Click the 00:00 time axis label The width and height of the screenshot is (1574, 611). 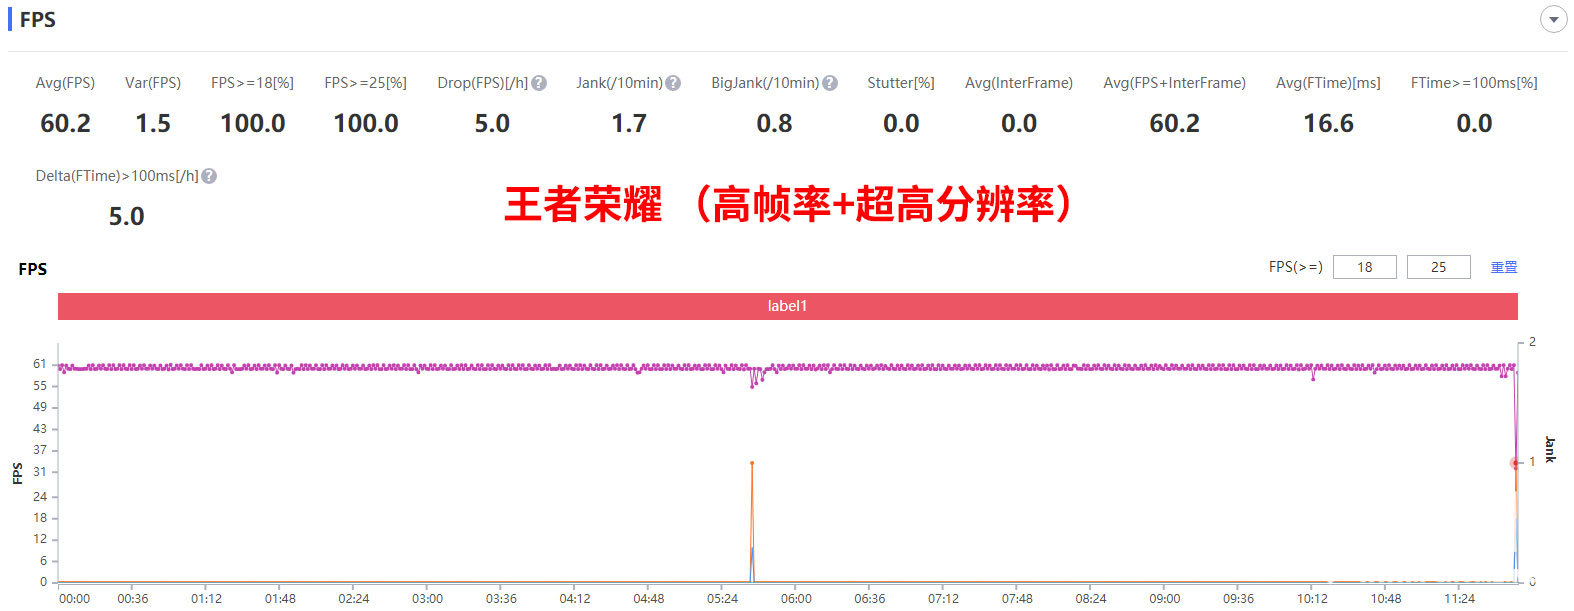[74, 599]
